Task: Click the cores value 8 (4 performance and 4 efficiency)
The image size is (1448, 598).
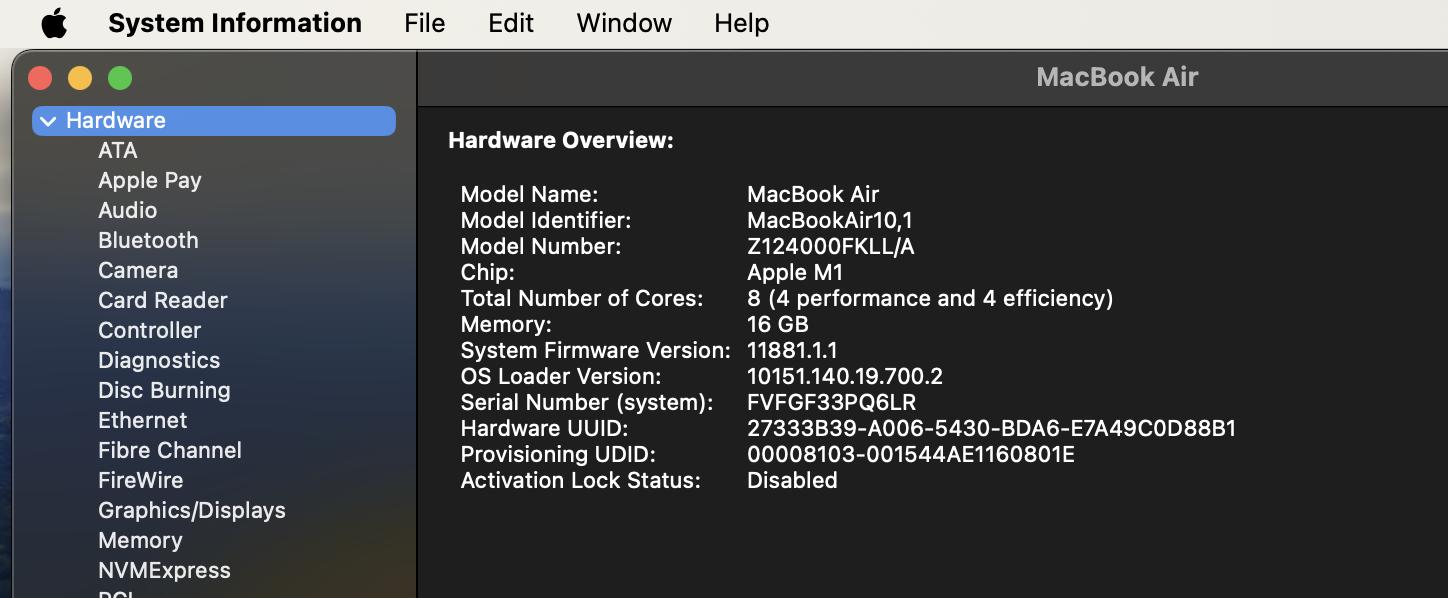Action: [930, 298]
